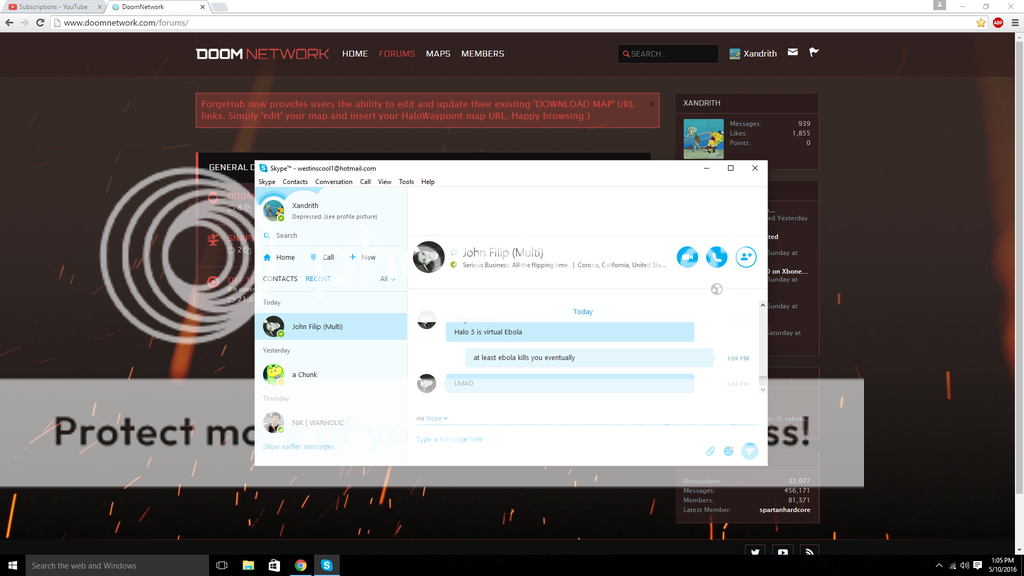Open the Call menu in Skype
The image size is (1024, 576).
[x=365, y=182]
